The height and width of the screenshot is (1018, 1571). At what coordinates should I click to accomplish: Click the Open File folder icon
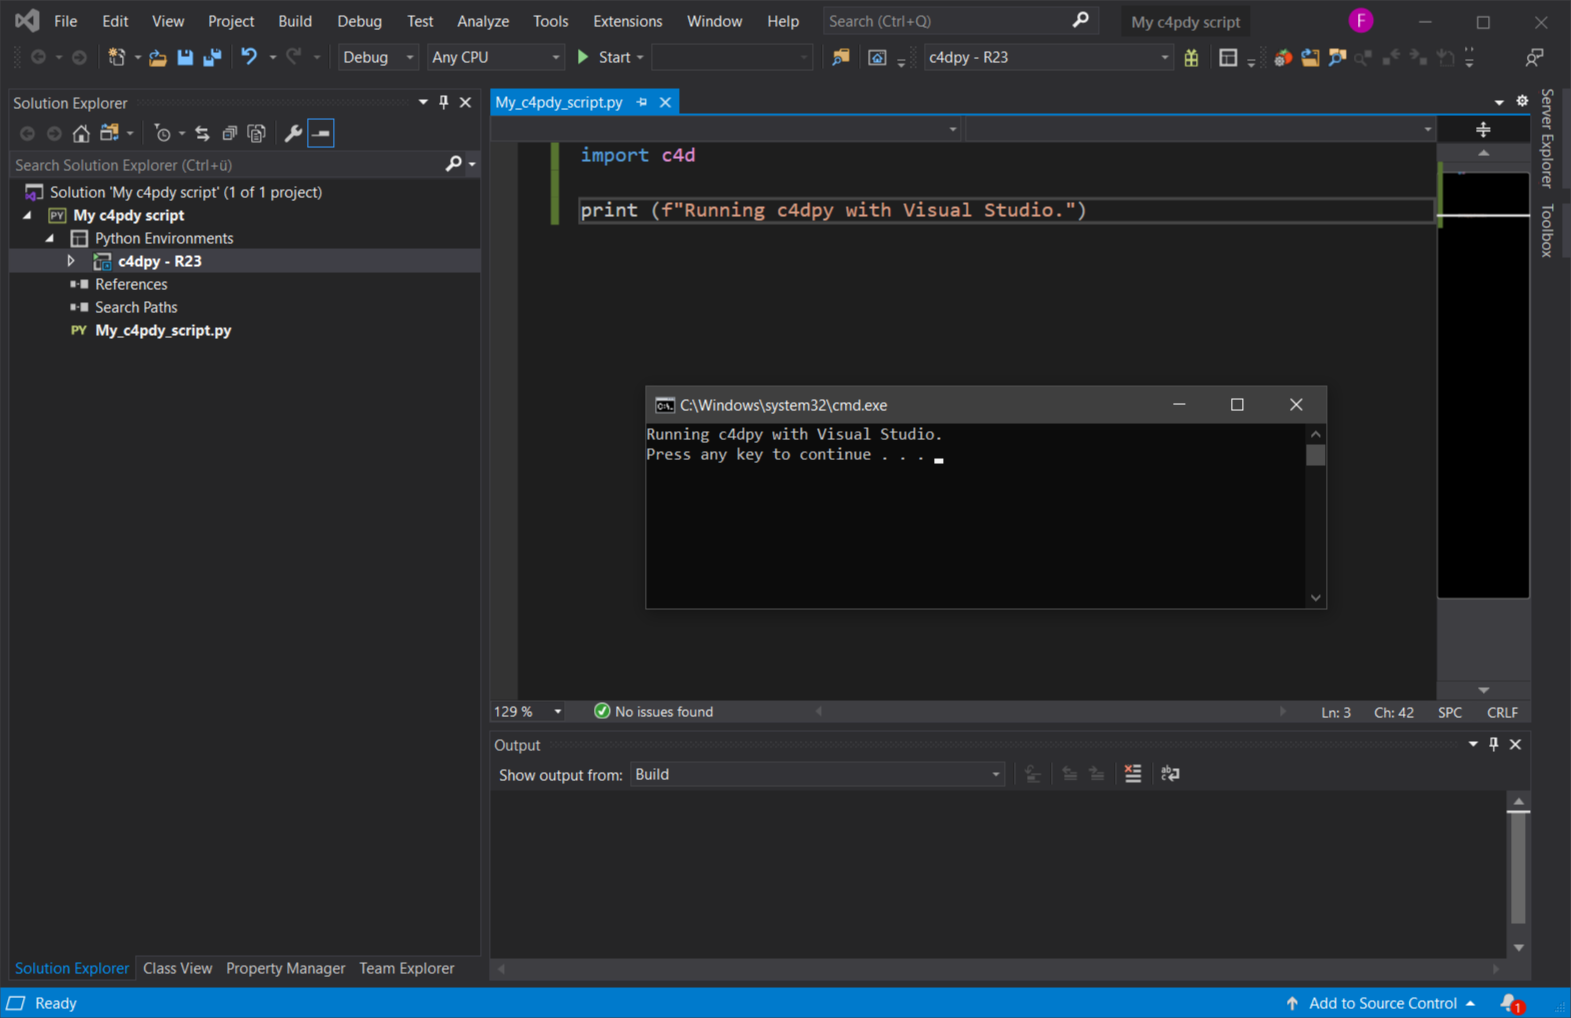(x=157, y=57)
